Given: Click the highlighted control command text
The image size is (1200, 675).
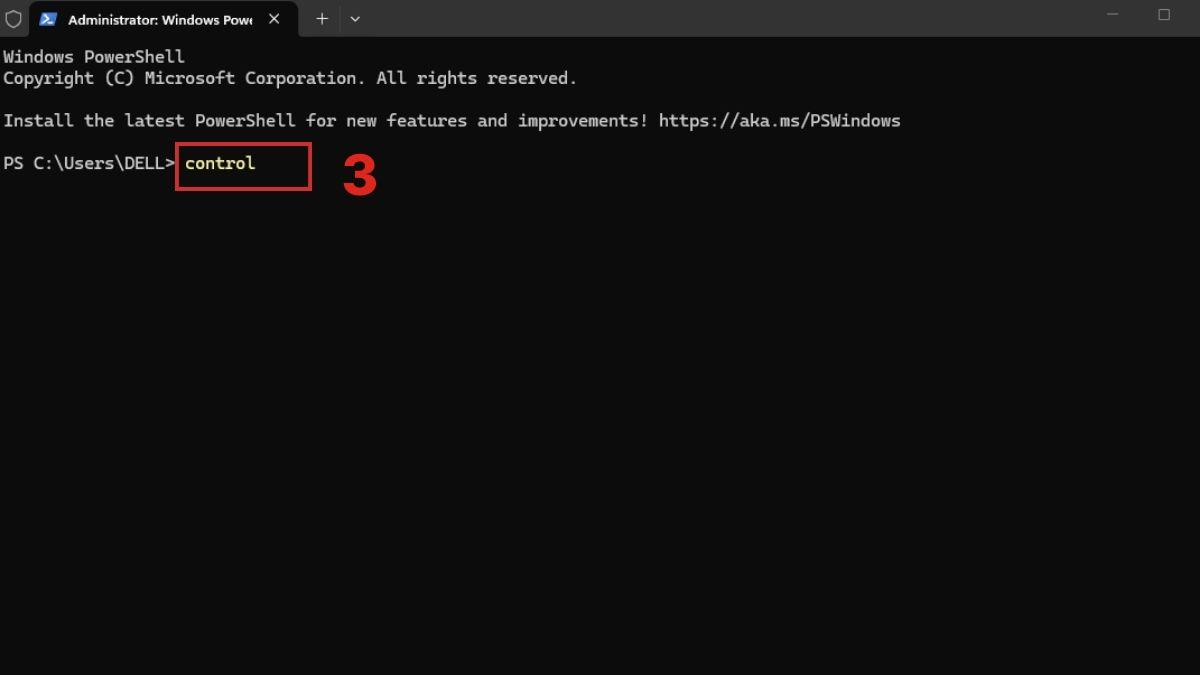Looking at the screenshot, I should point(218,163).
